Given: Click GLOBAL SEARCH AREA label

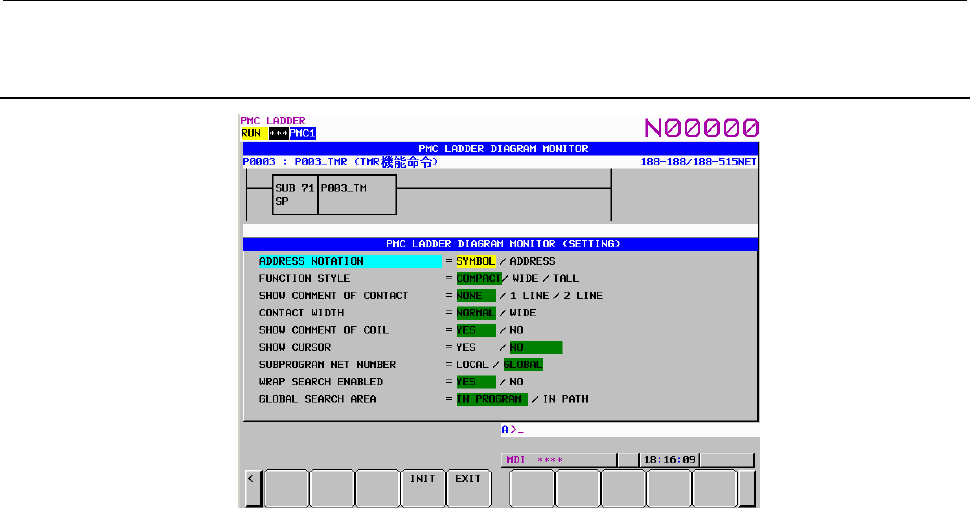Looking at the screenshot, I should tap(317, 400).
